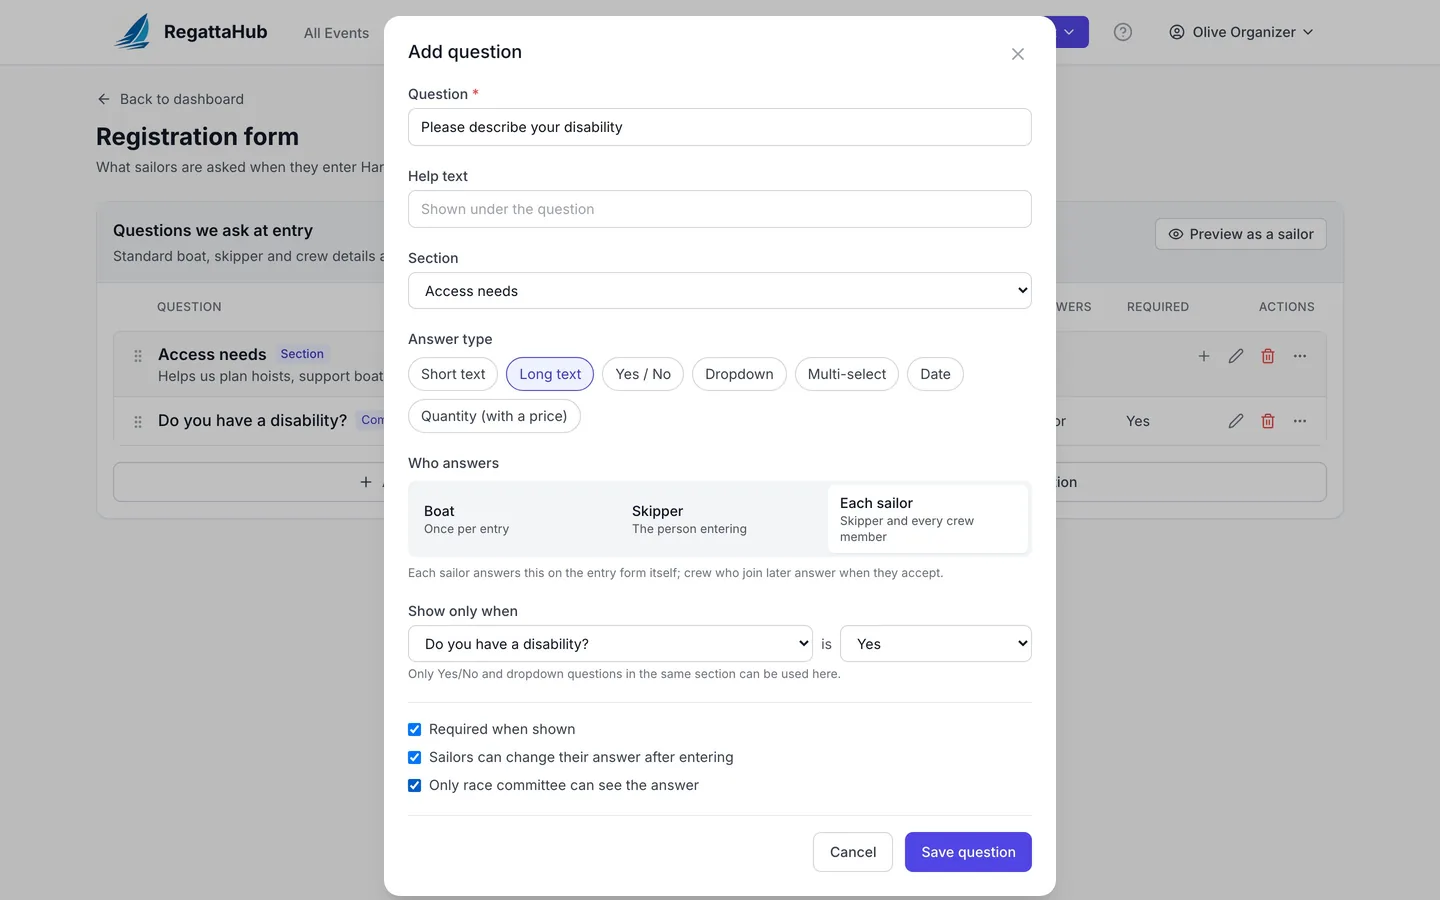Toggle Required when shown checkbox
Image resolution: width=1440 pixels, height=900 pixels.
[414, 729]
